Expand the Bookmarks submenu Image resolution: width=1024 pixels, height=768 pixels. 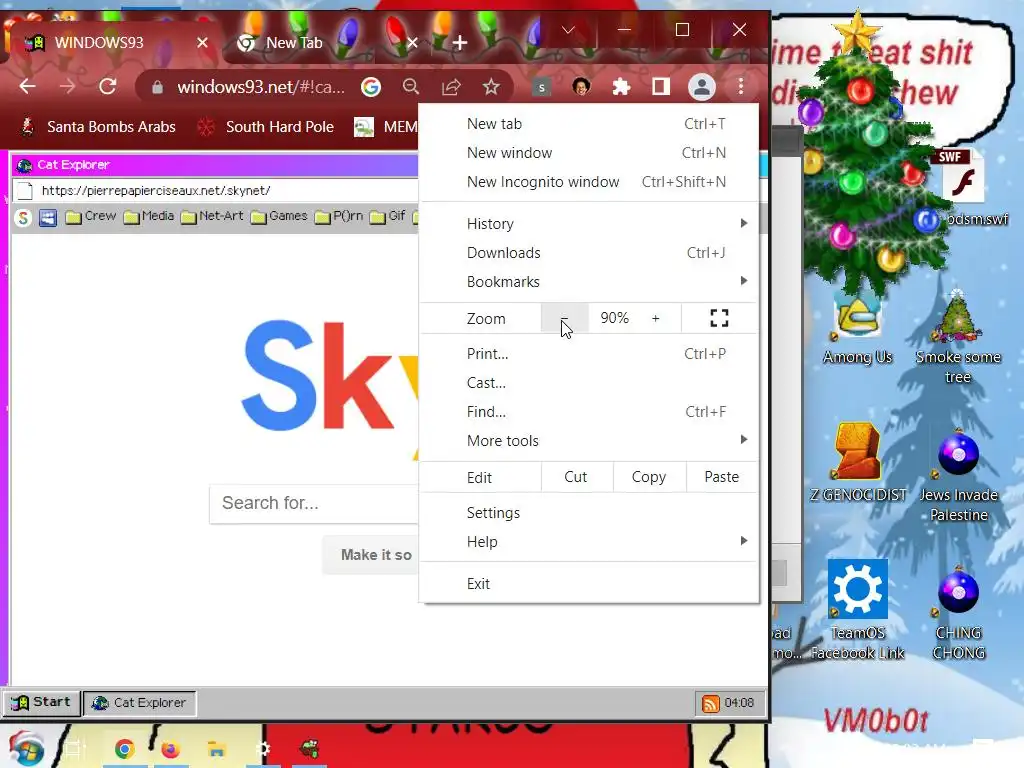click(x=588, y=281)
